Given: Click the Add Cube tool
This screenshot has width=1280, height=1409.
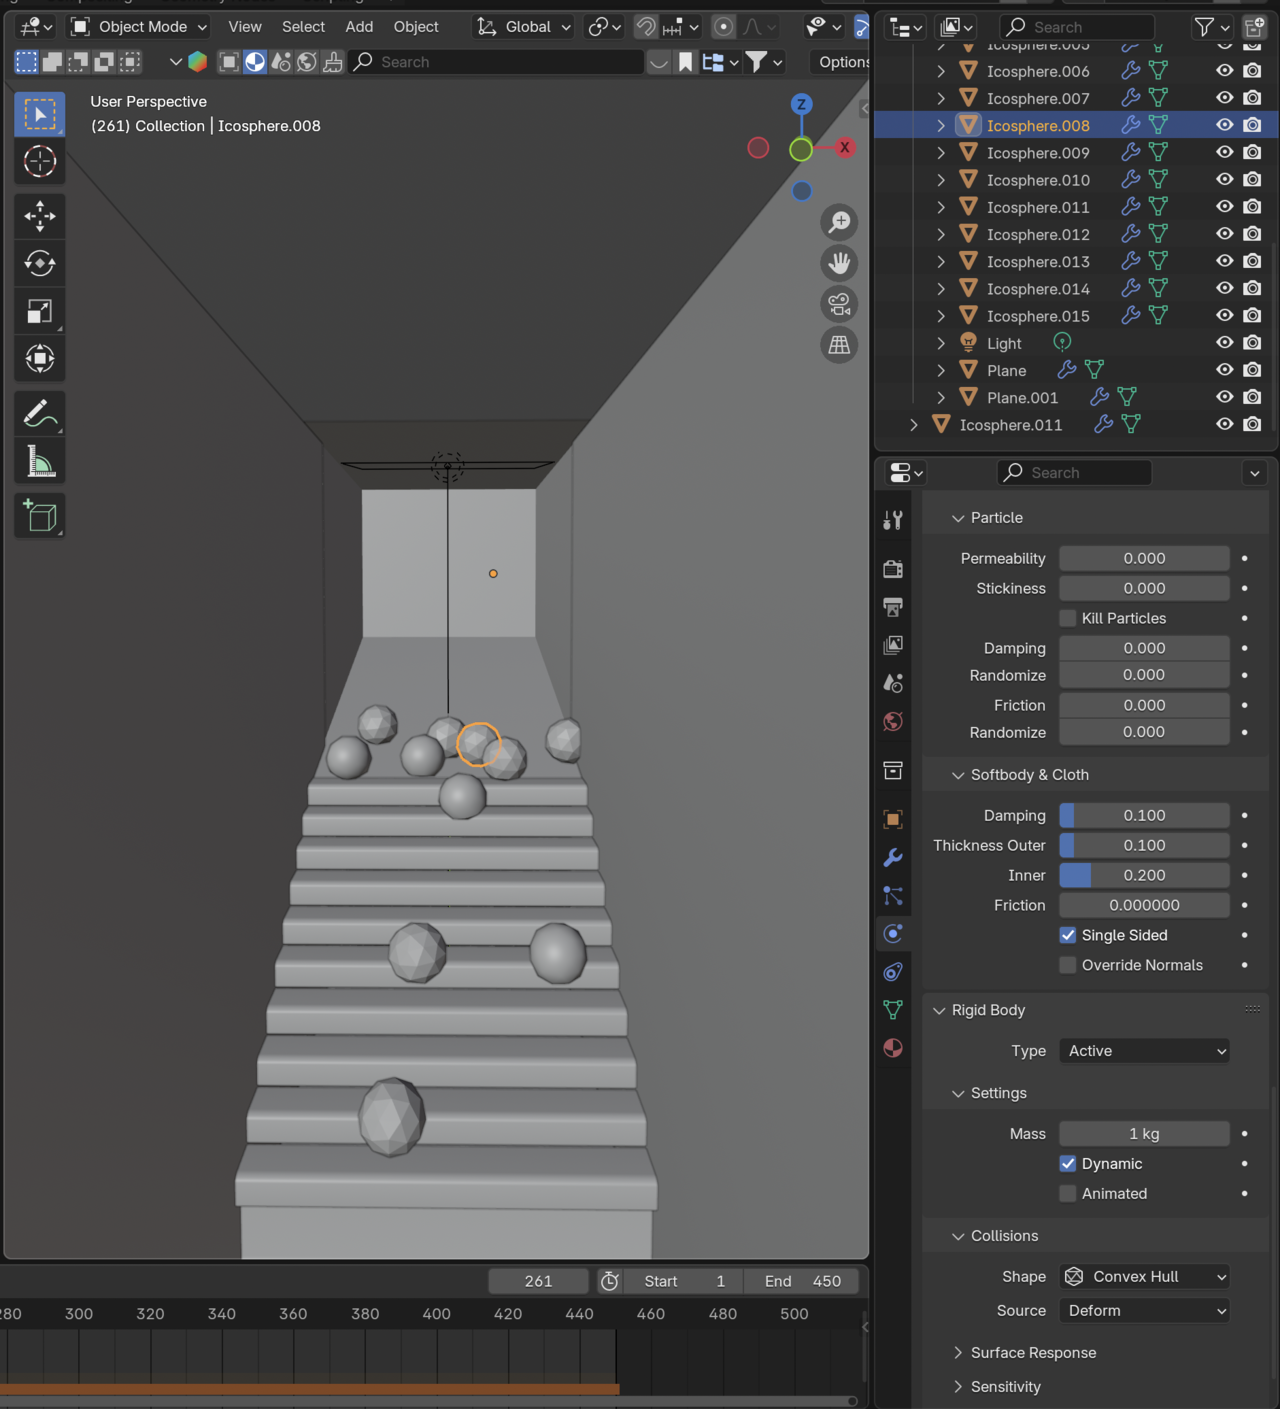Looking at the screenshot, I should [40, 516].
